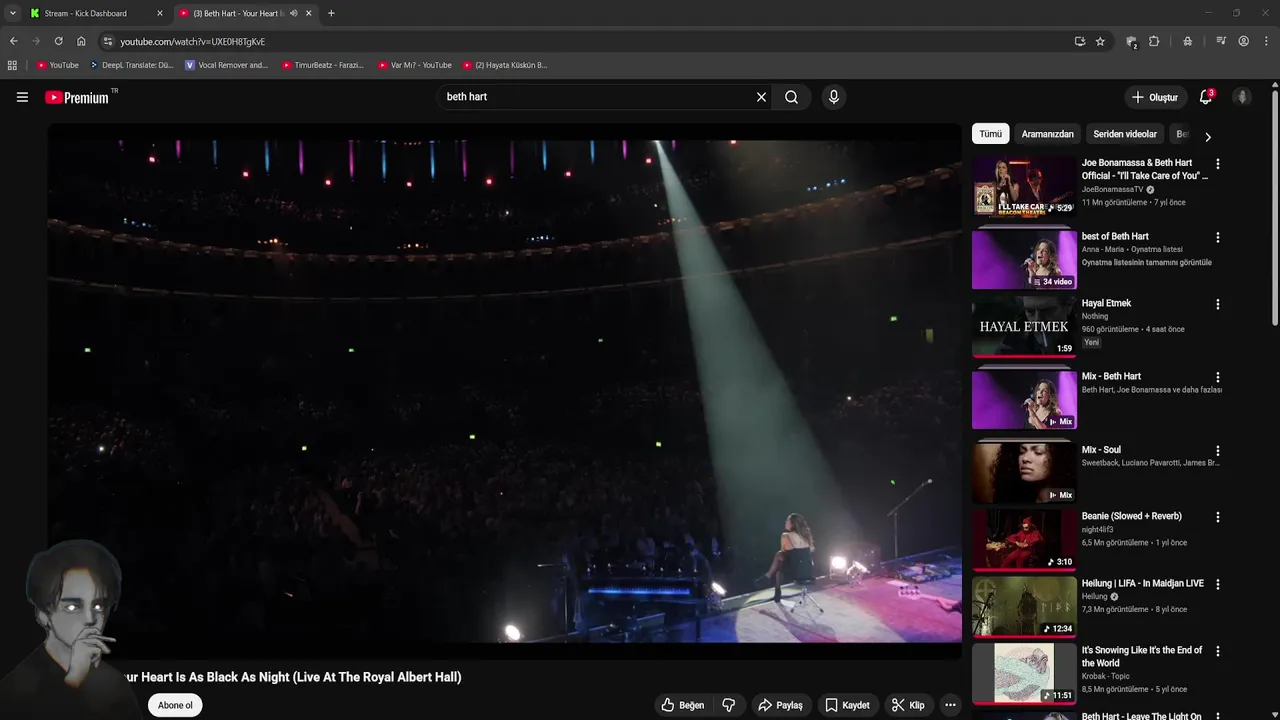Screen dimensions: 1280x720
Task: Submit search with magnifier icon
Action: coord(791,97)
